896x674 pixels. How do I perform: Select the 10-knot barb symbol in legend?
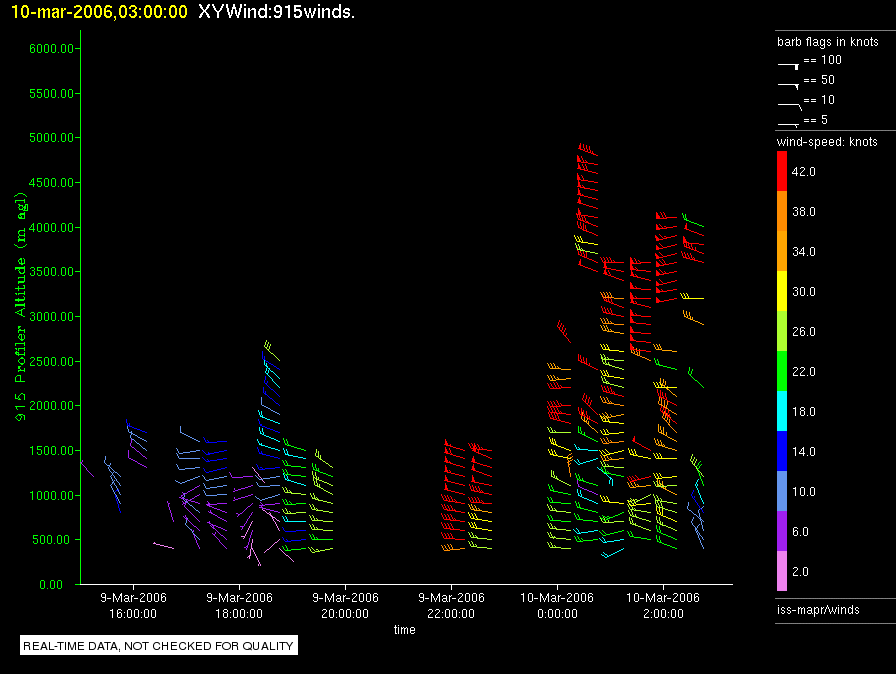789,103
